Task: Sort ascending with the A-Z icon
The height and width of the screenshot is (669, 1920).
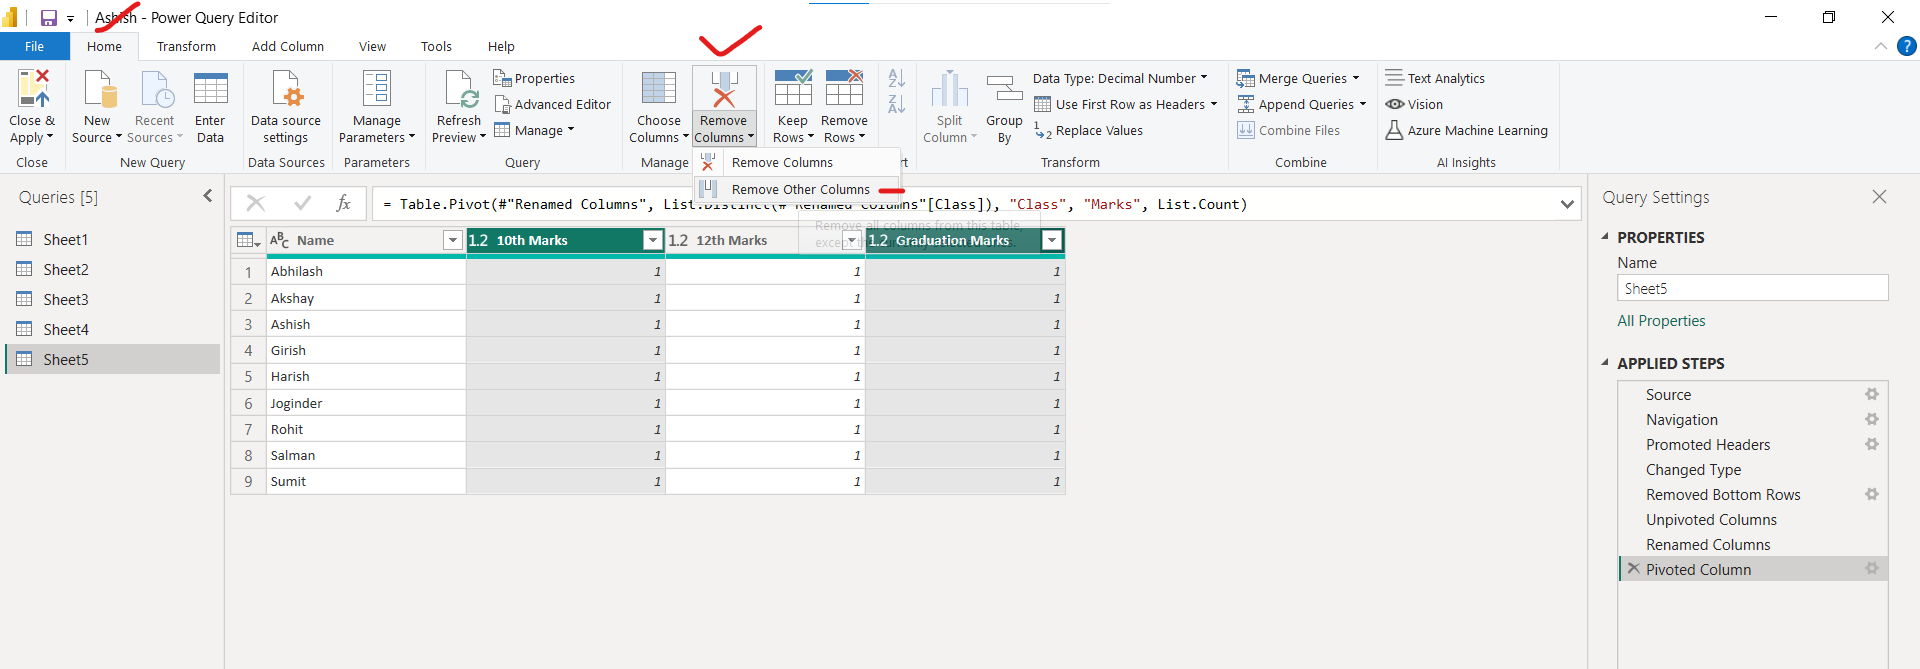Action: pyautogui.click(x=896, y=78)
